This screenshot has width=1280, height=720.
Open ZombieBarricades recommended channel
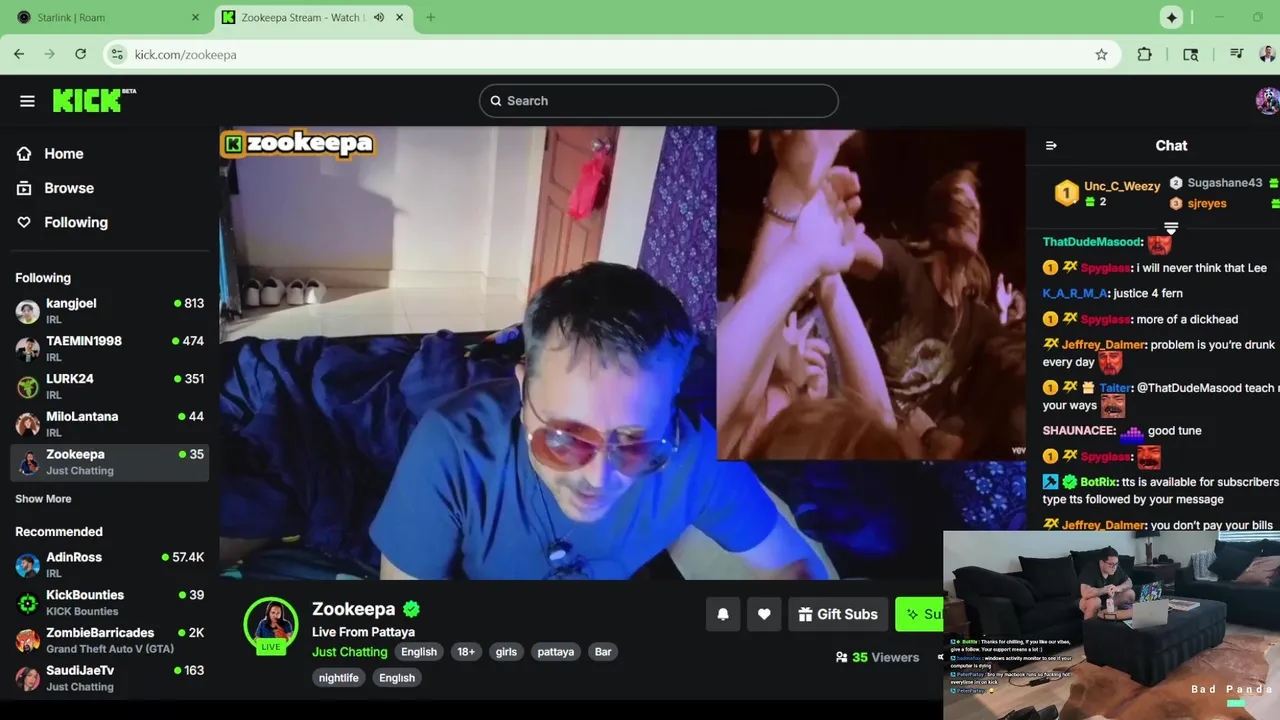[x=110, y=640]
